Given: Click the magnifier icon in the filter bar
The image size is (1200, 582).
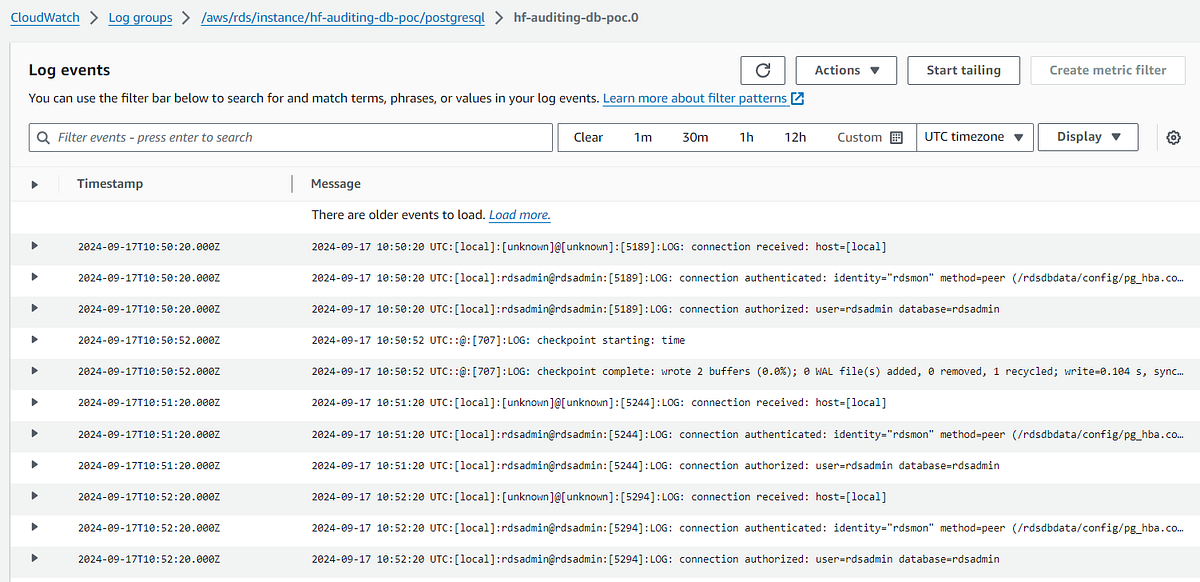Looking at the screenshot, I should click(x=43, y=137).
